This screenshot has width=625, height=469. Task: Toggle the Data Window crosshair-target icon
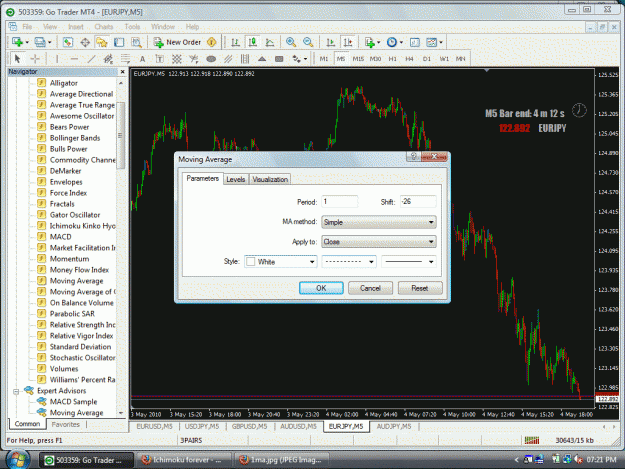click(x=85, y=42)
